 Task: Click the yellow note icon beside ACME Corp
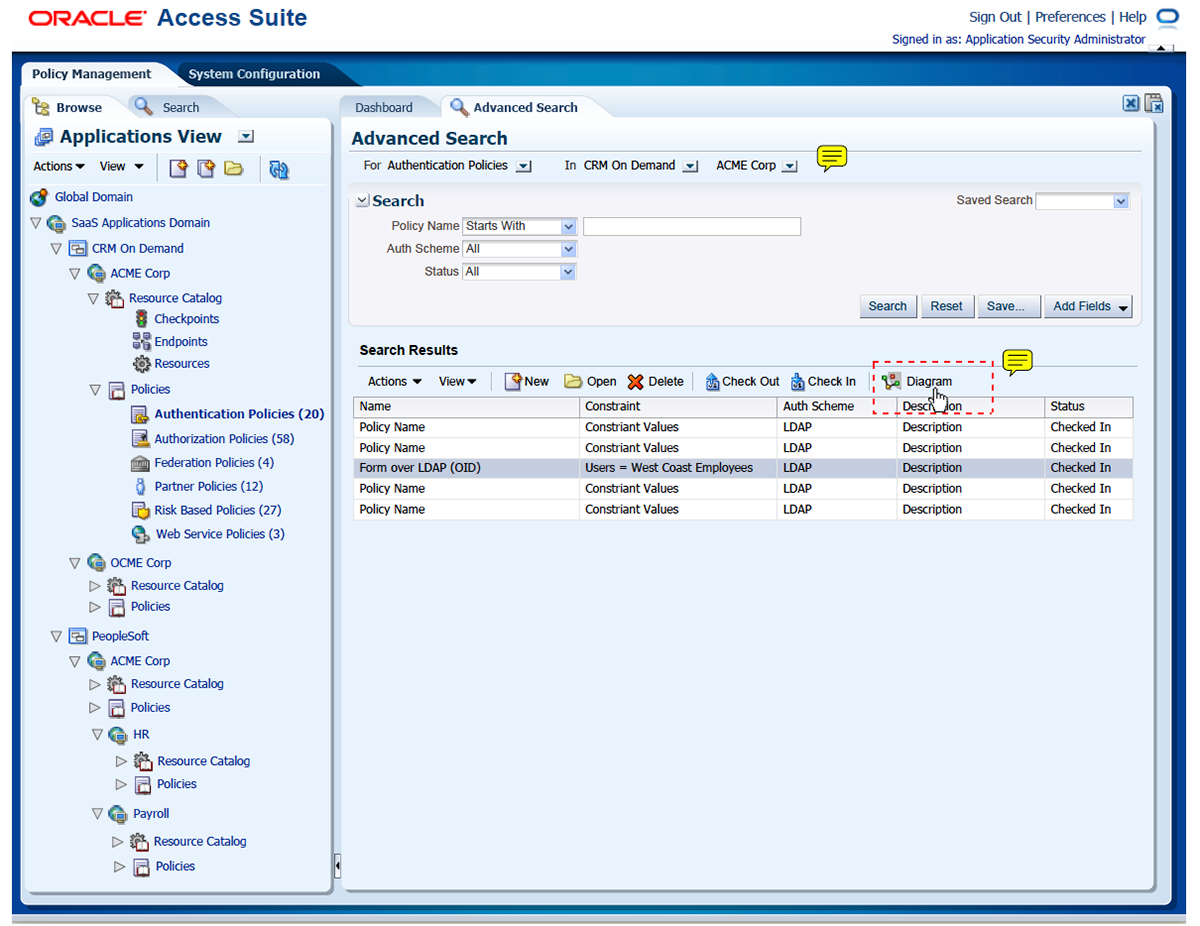coord(832,157)
